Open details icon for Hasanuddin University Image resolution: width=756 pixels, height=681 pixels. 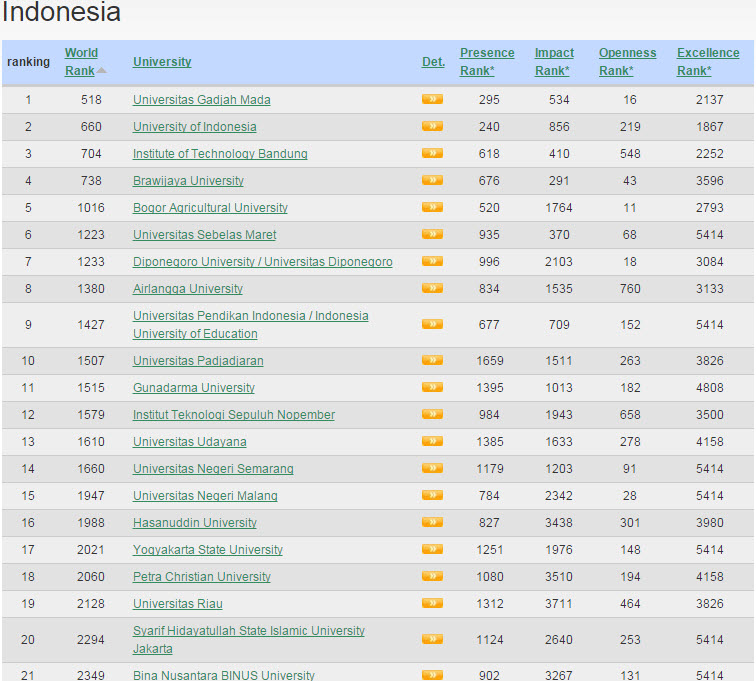(x=432, y=522)
